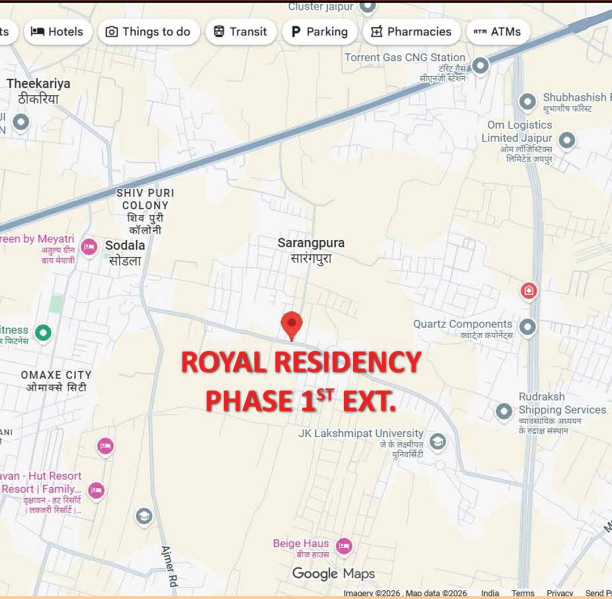Image resolution: width=612 pixels, height=599 pixels.
Task: Select the JK Lakshmipat University map marker
Action: (437, 441)
